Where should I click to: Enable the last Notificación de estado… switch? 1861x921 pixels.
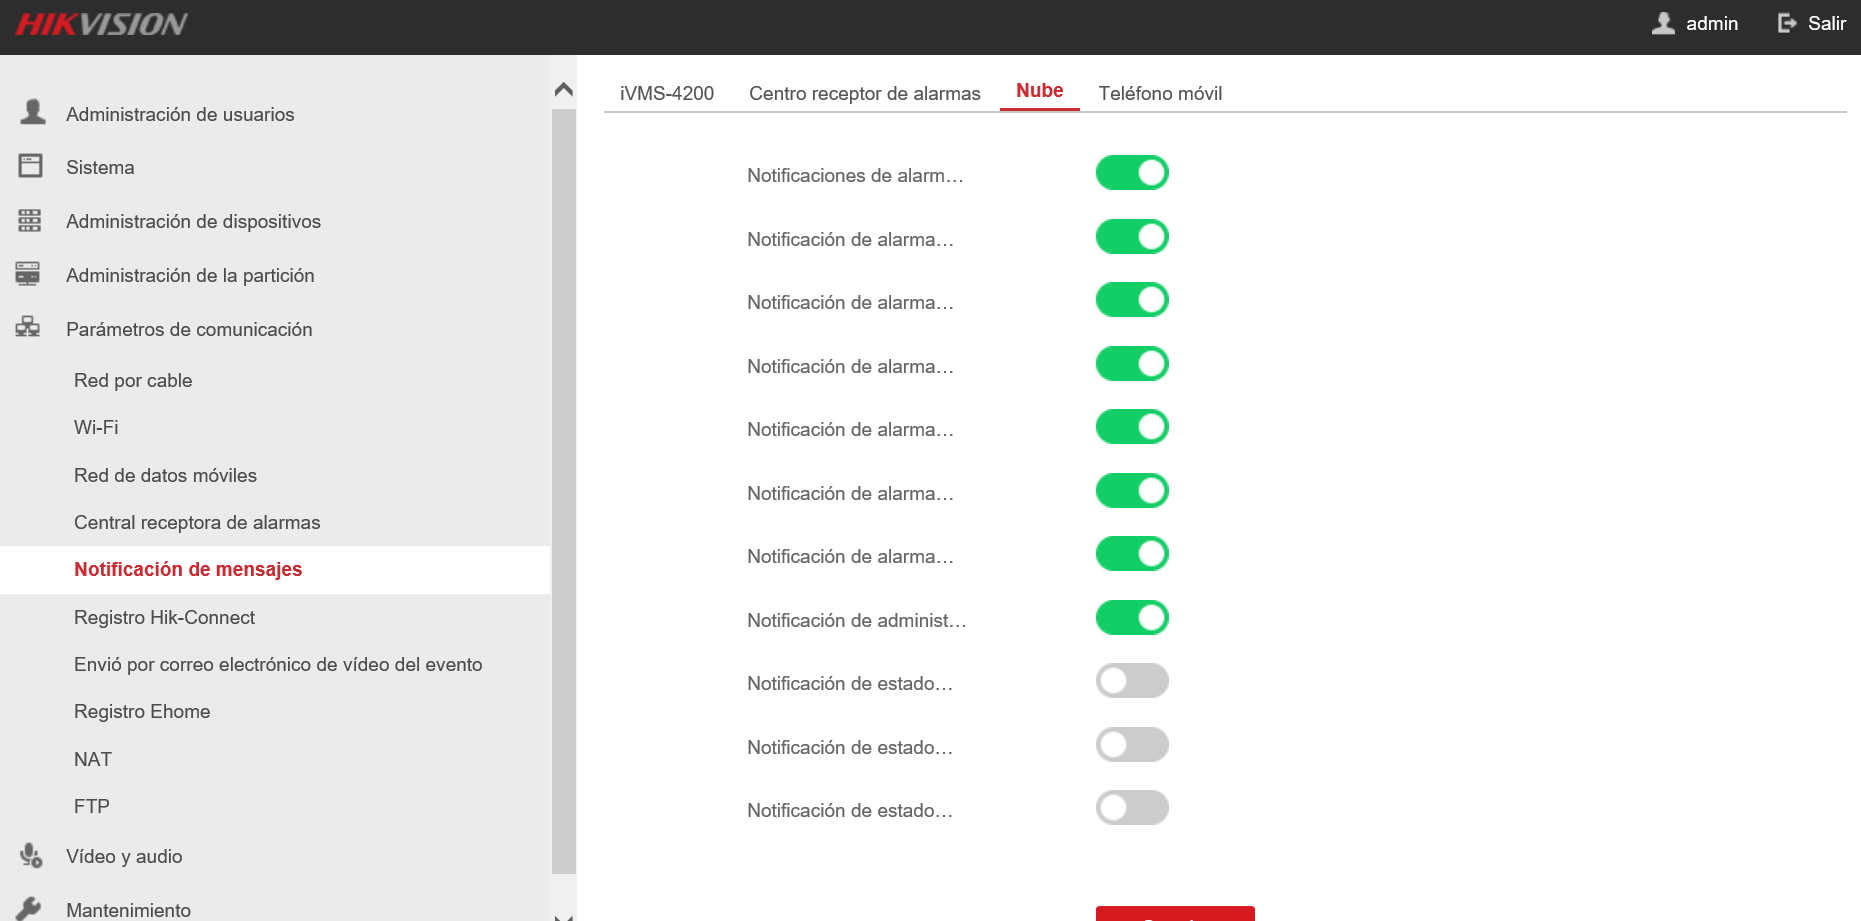(x=1132, y=808)
